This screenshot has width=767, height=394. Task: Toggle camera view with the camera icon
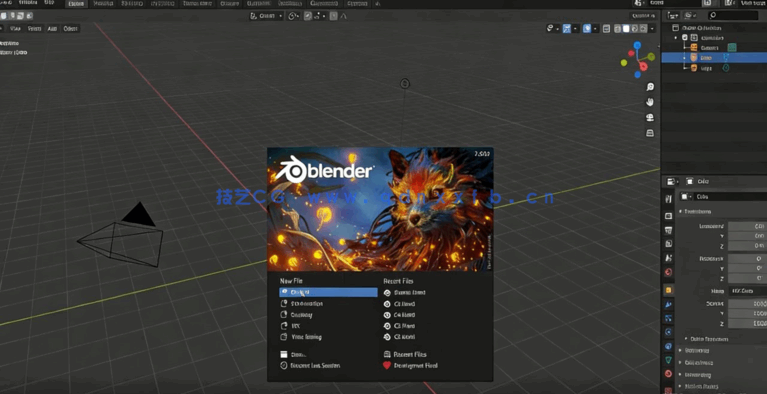pyautogui.click(x=650, y=117)
